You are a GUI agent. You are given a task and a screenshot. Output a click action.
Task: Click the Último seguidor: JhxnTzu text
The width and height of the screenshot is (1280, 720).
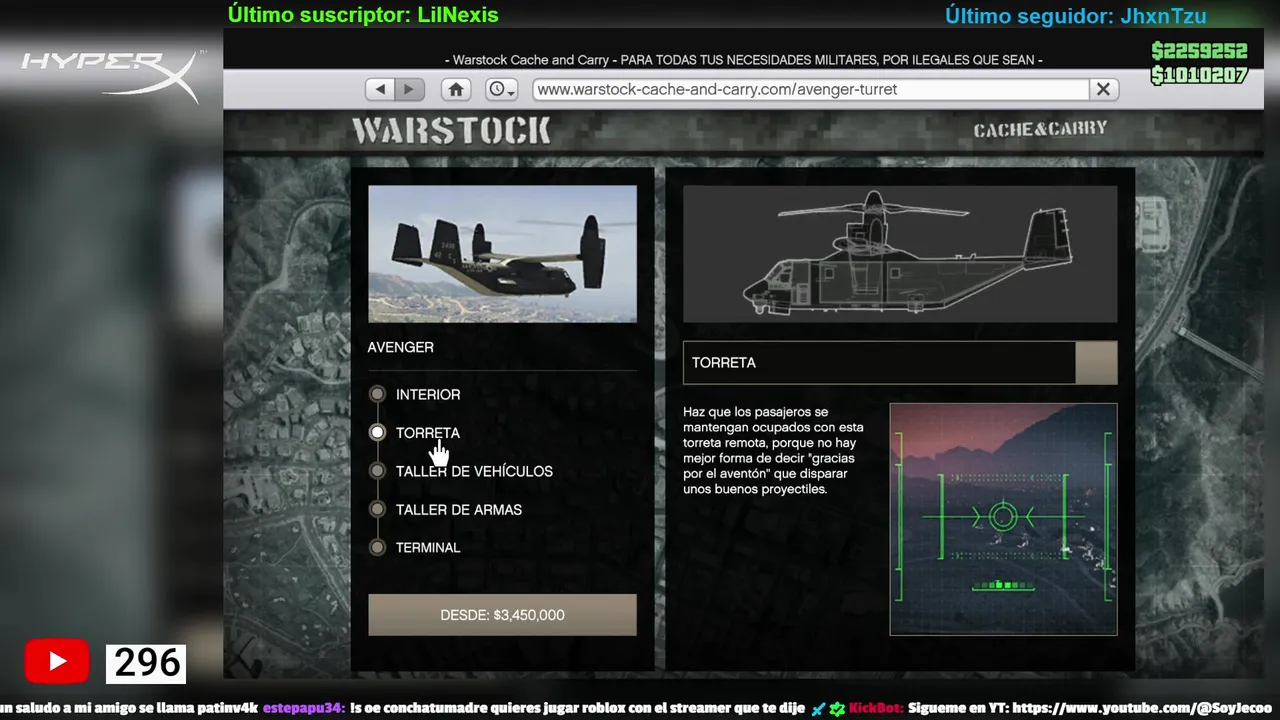tap(1076, 16)
